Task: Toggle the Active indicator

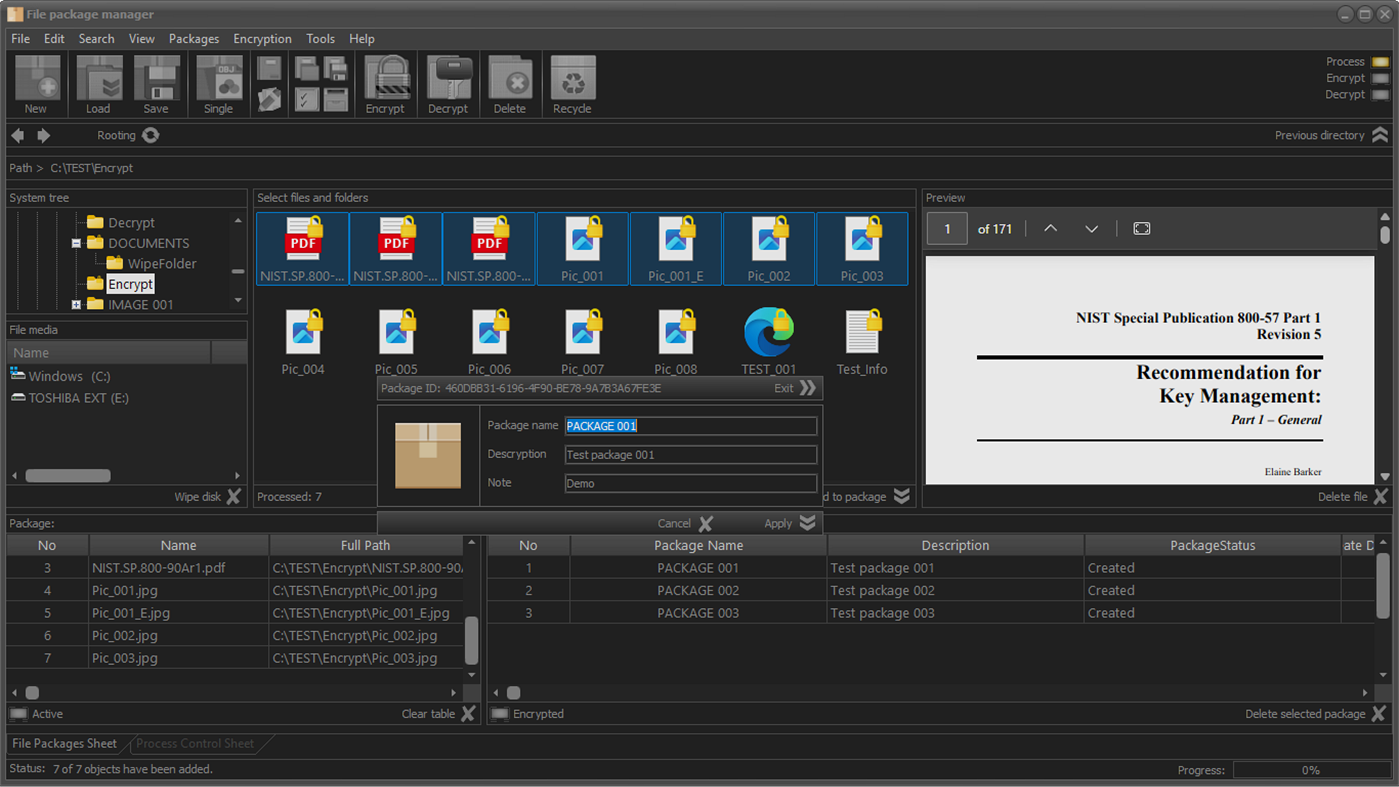Action: pos(18,713)
